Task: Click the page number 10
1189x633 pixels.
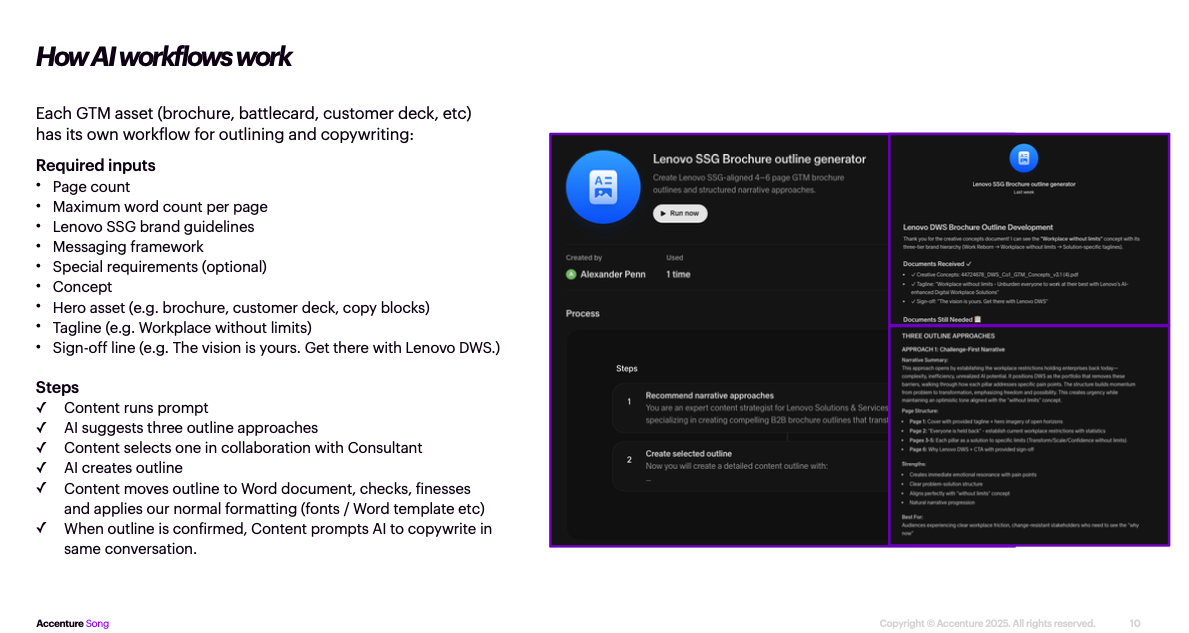Action: [1134, 624]
